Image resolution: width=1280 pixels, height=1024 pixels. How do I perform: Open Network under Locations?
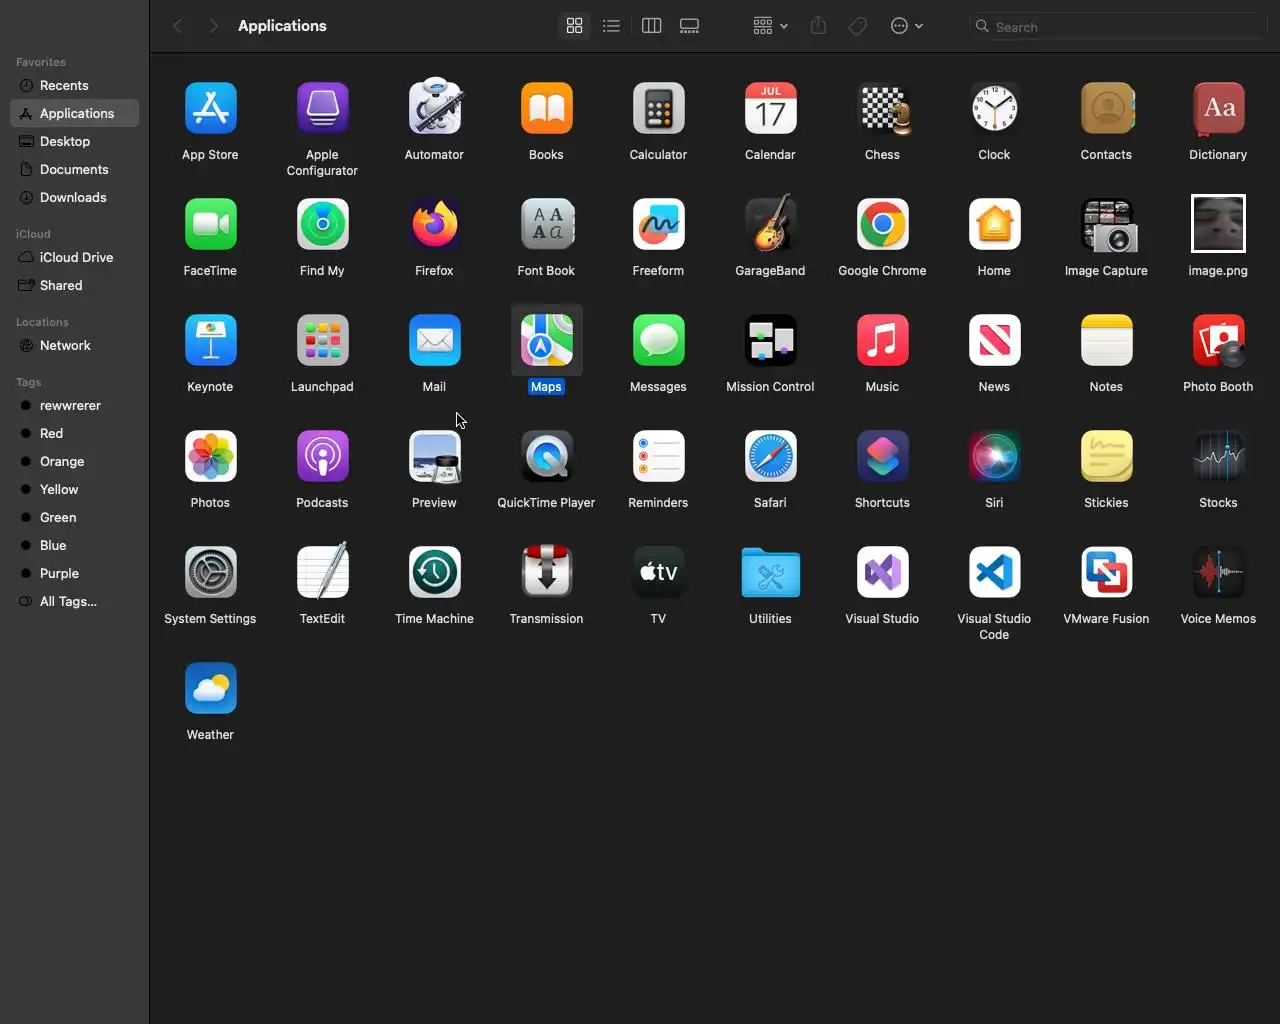click(x=74, y=346)
